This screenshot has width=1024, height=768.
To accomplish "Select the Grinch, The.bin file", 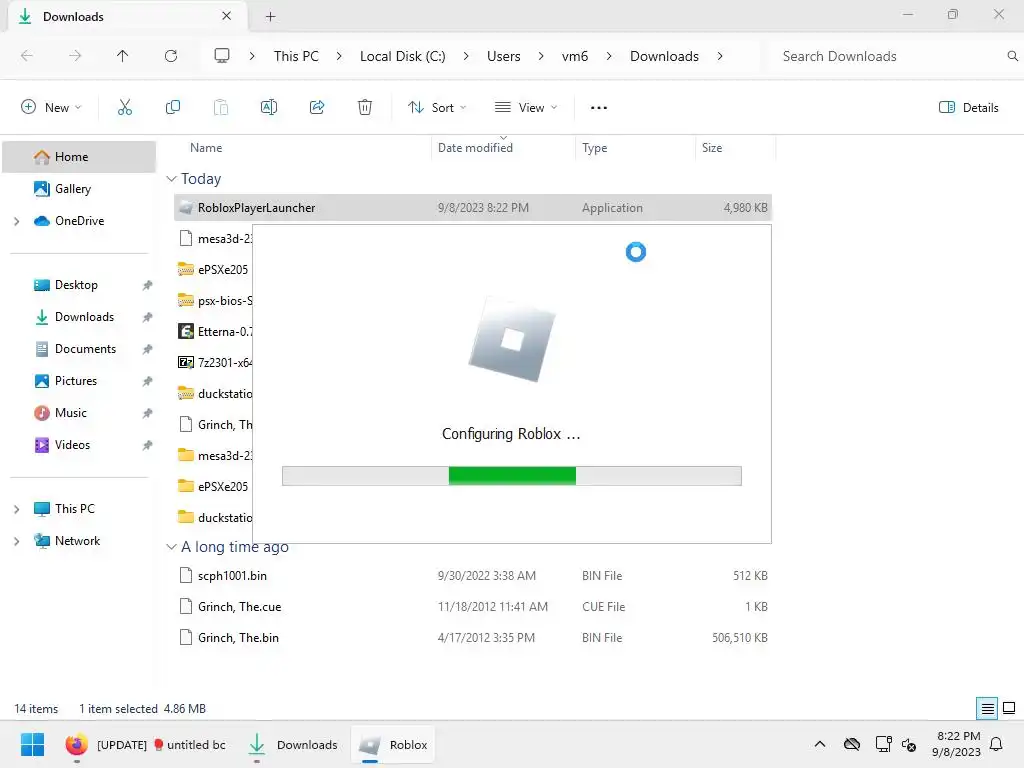I will pyautogui.click(x=473, y=638).
